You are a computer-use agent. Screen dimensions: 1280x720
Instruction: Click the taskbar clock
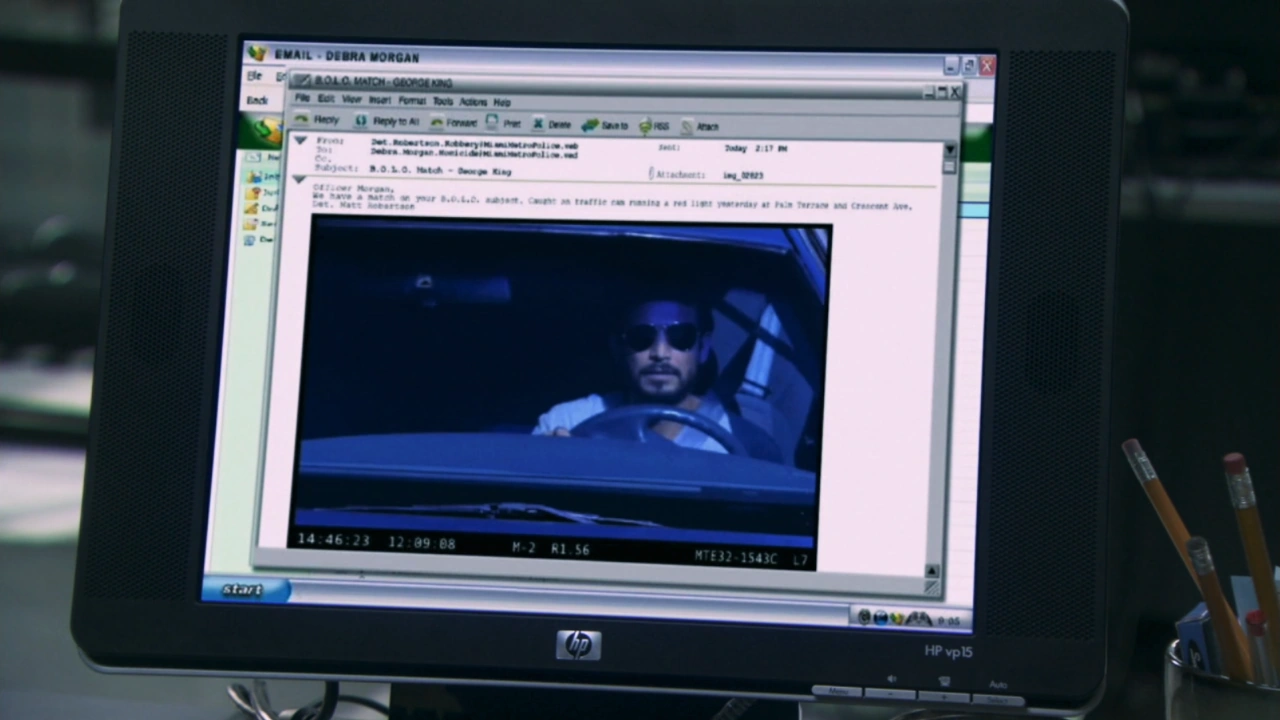949,621
